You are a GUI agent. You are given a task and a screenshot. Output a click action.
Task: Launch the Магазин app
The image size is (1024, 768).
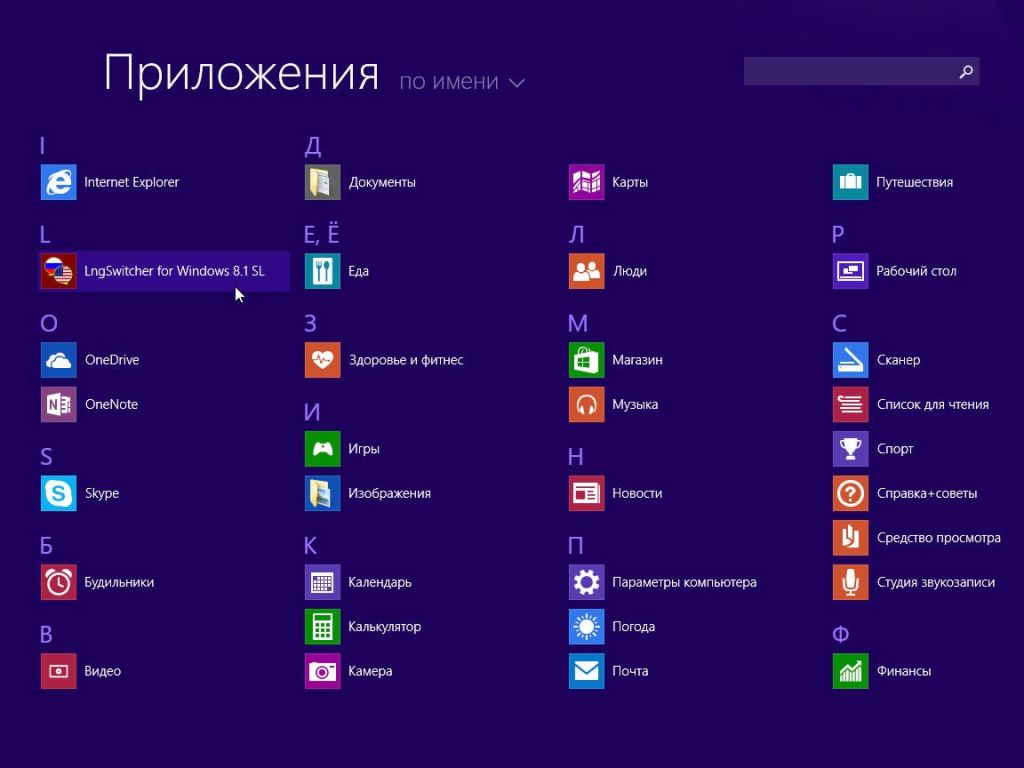point(638,360)
